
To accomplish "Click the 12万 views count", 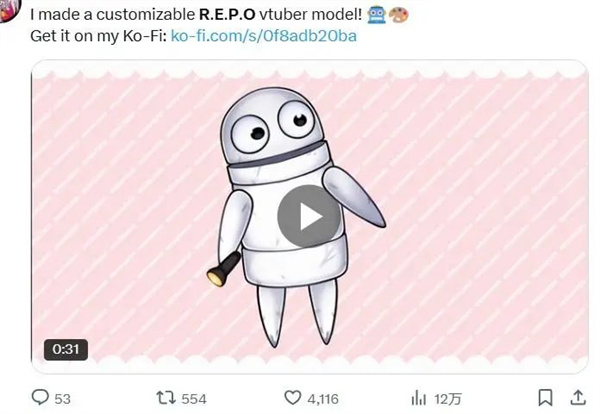I will pos(448,399).
